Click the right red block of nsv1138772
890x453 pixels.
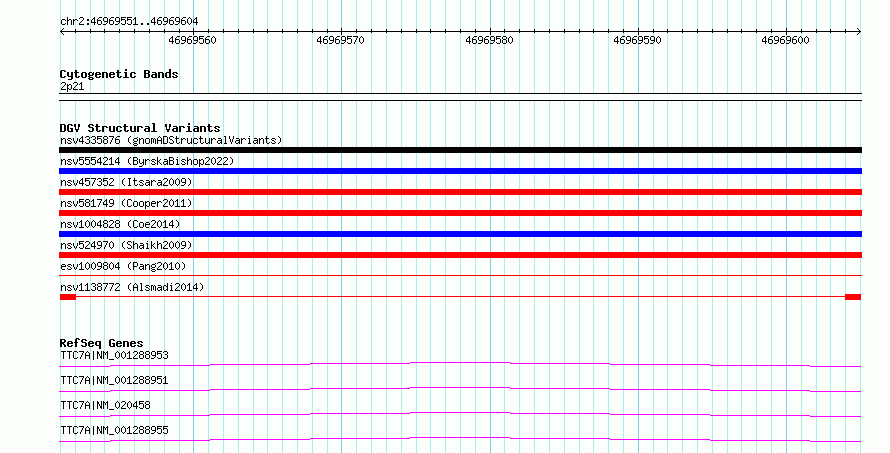(x=853, y=297)
